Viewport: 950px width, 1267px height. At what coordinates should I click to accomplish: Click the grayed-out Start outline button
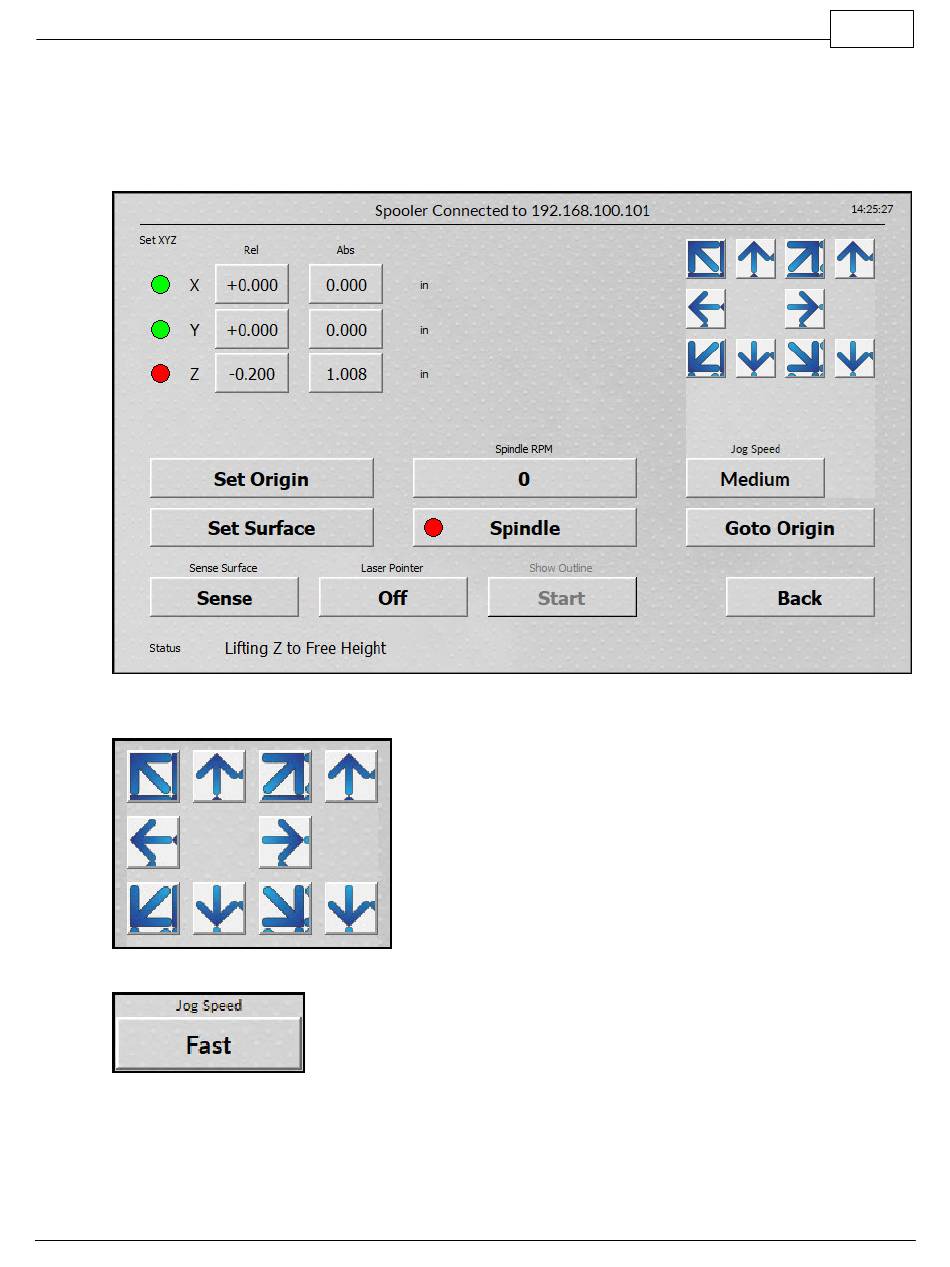tap(562, 597)
